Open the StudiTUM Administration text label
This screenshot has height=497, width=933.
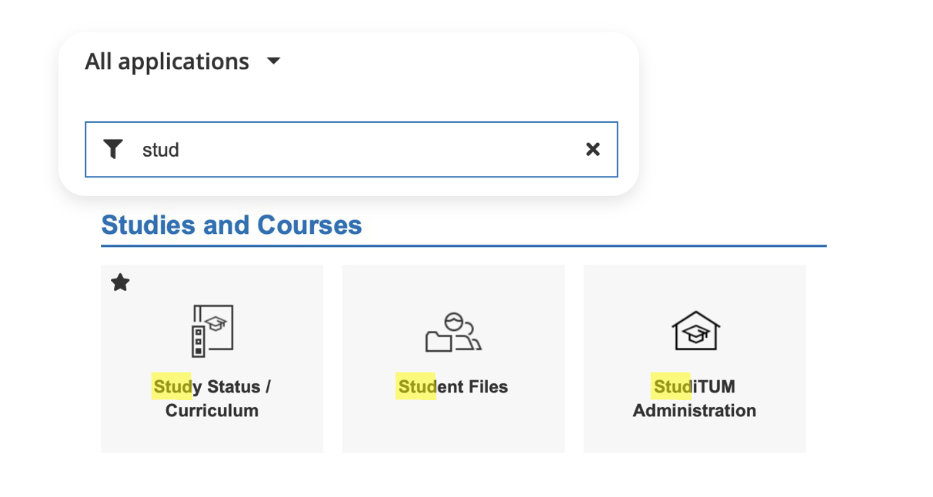coord(694,398)
